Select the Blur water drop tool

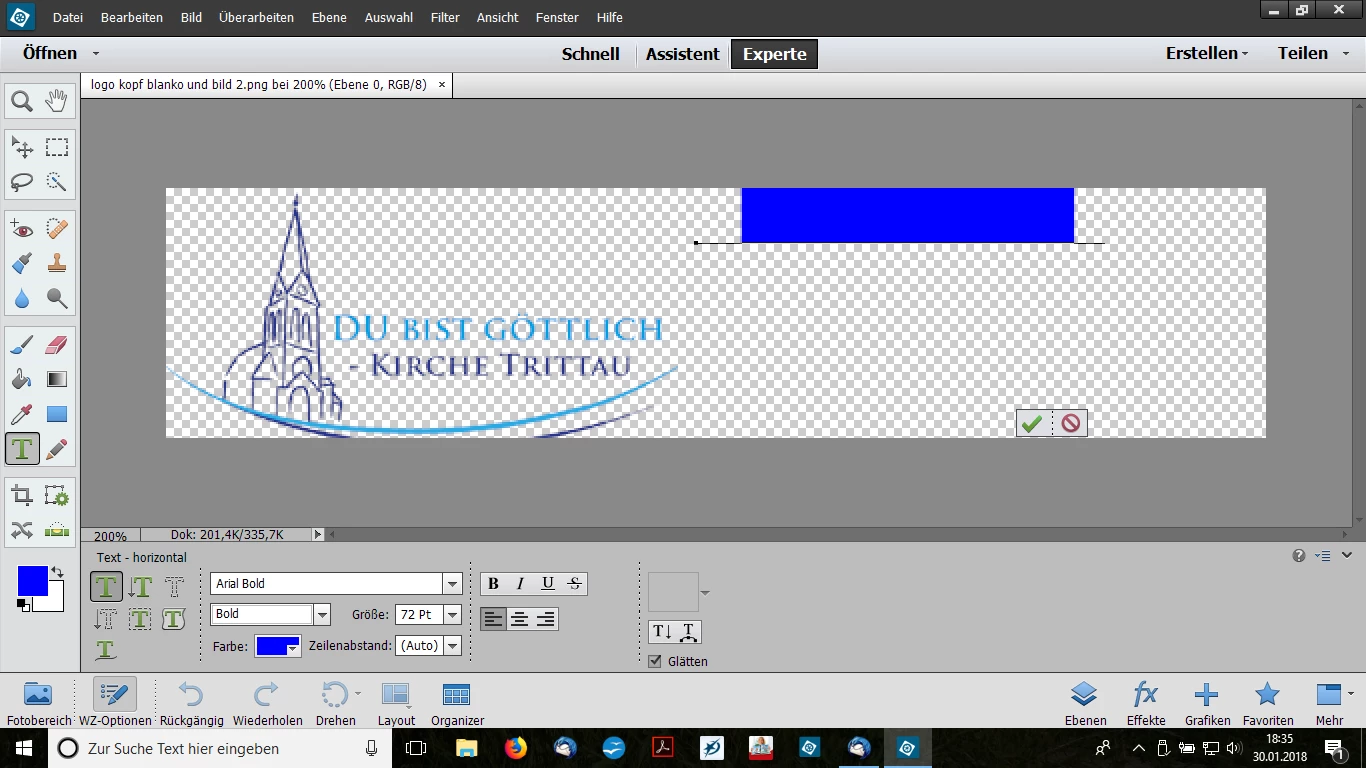point(22,298)
